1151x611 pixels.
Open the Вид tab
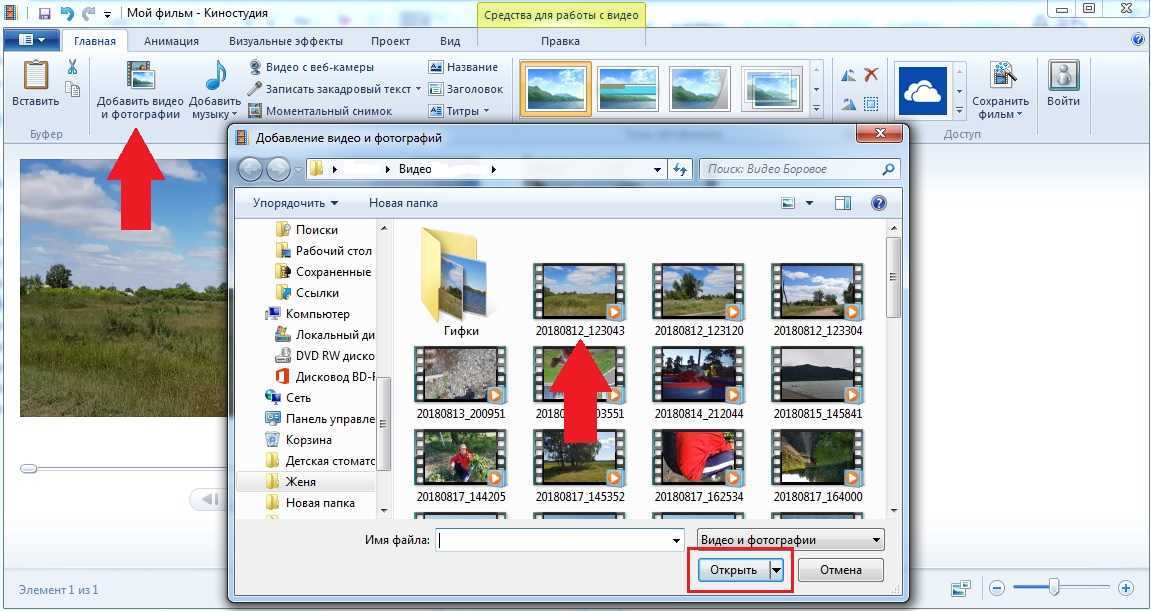[x=450, y=41]
